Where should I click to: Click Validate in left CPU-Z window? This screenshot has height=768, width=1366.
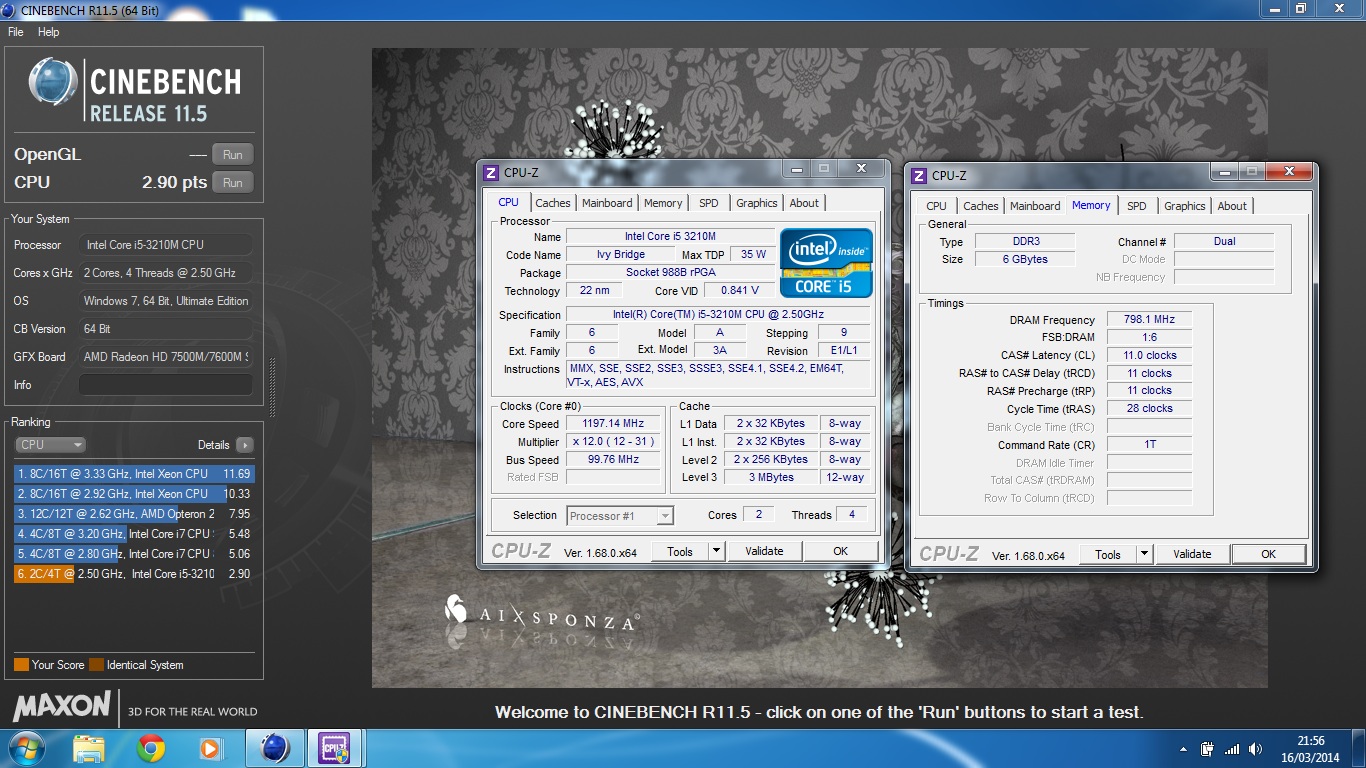[x=765, y=551]
